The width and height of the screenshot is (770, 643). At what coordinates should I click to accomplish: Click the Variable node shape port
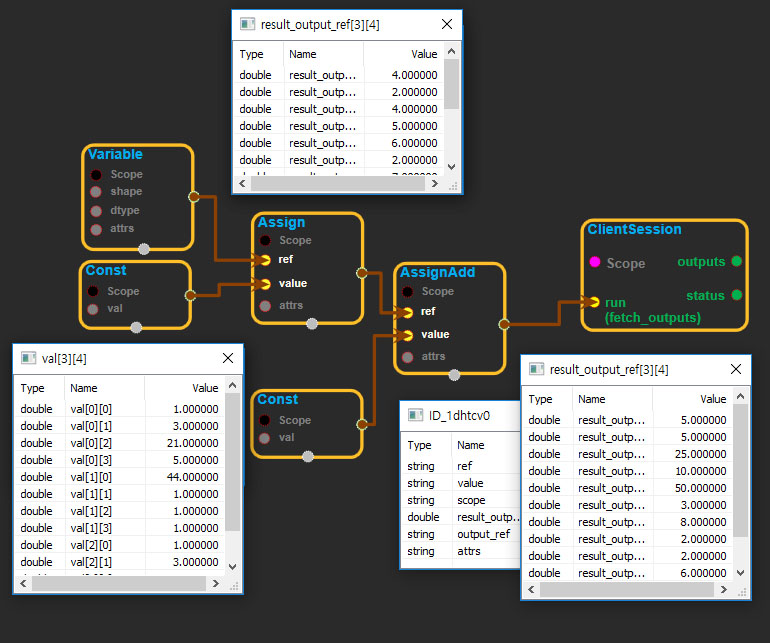pyautogui.click(x=96, y=192)
